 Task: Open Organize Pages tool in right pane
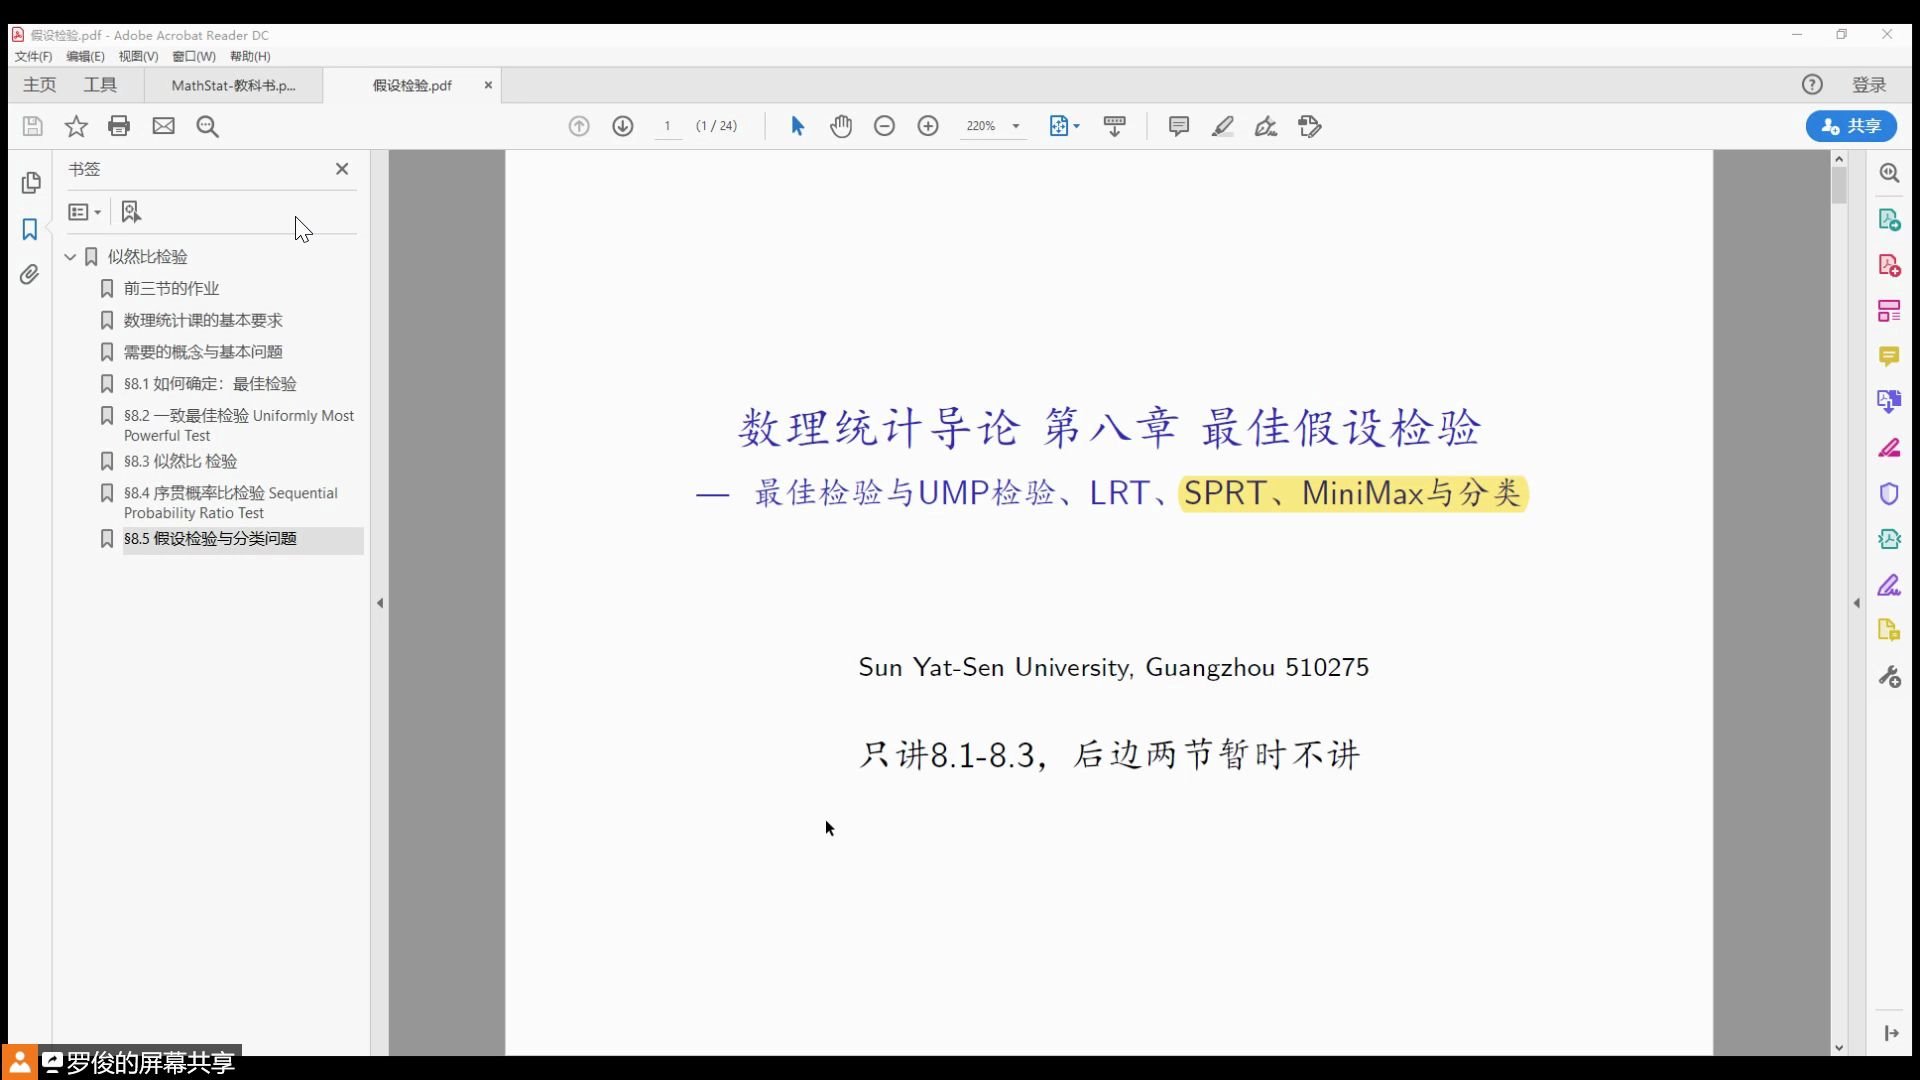click(x=1889, y=311)
